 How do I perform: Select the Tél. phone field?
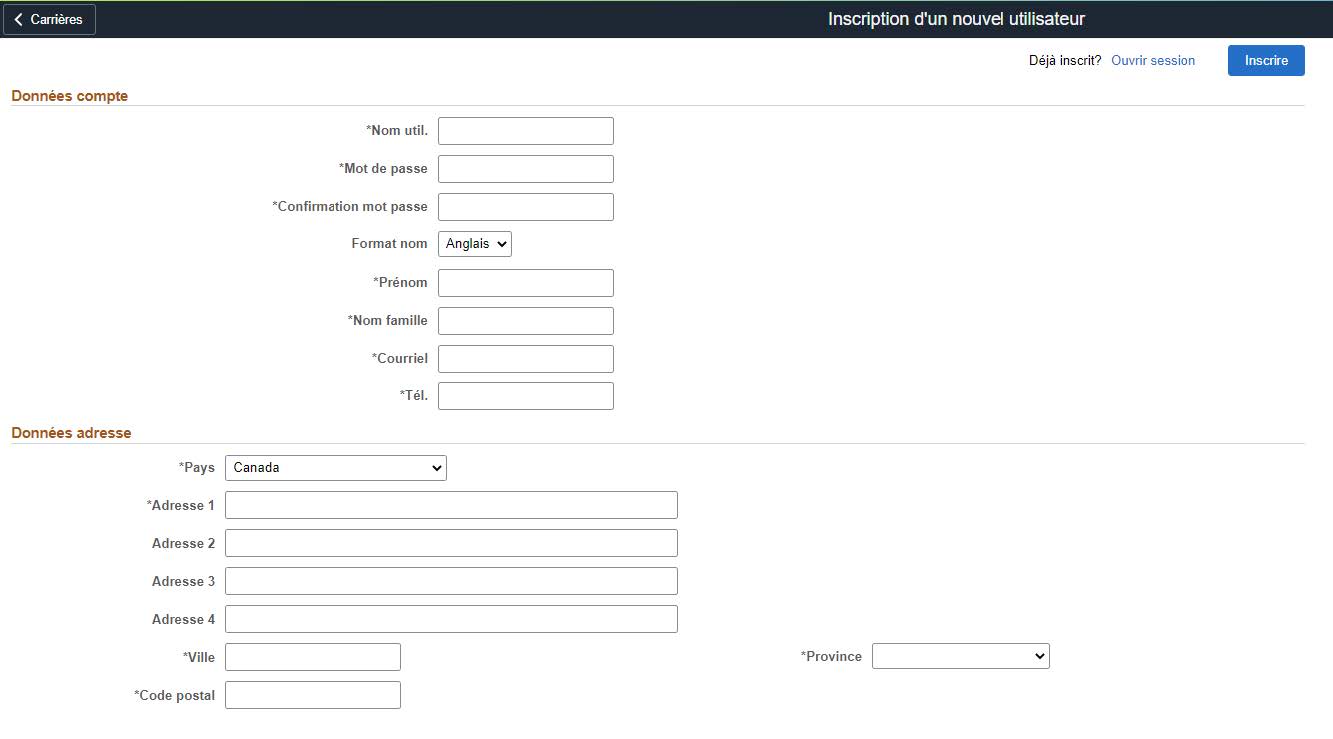pos(525,396)
